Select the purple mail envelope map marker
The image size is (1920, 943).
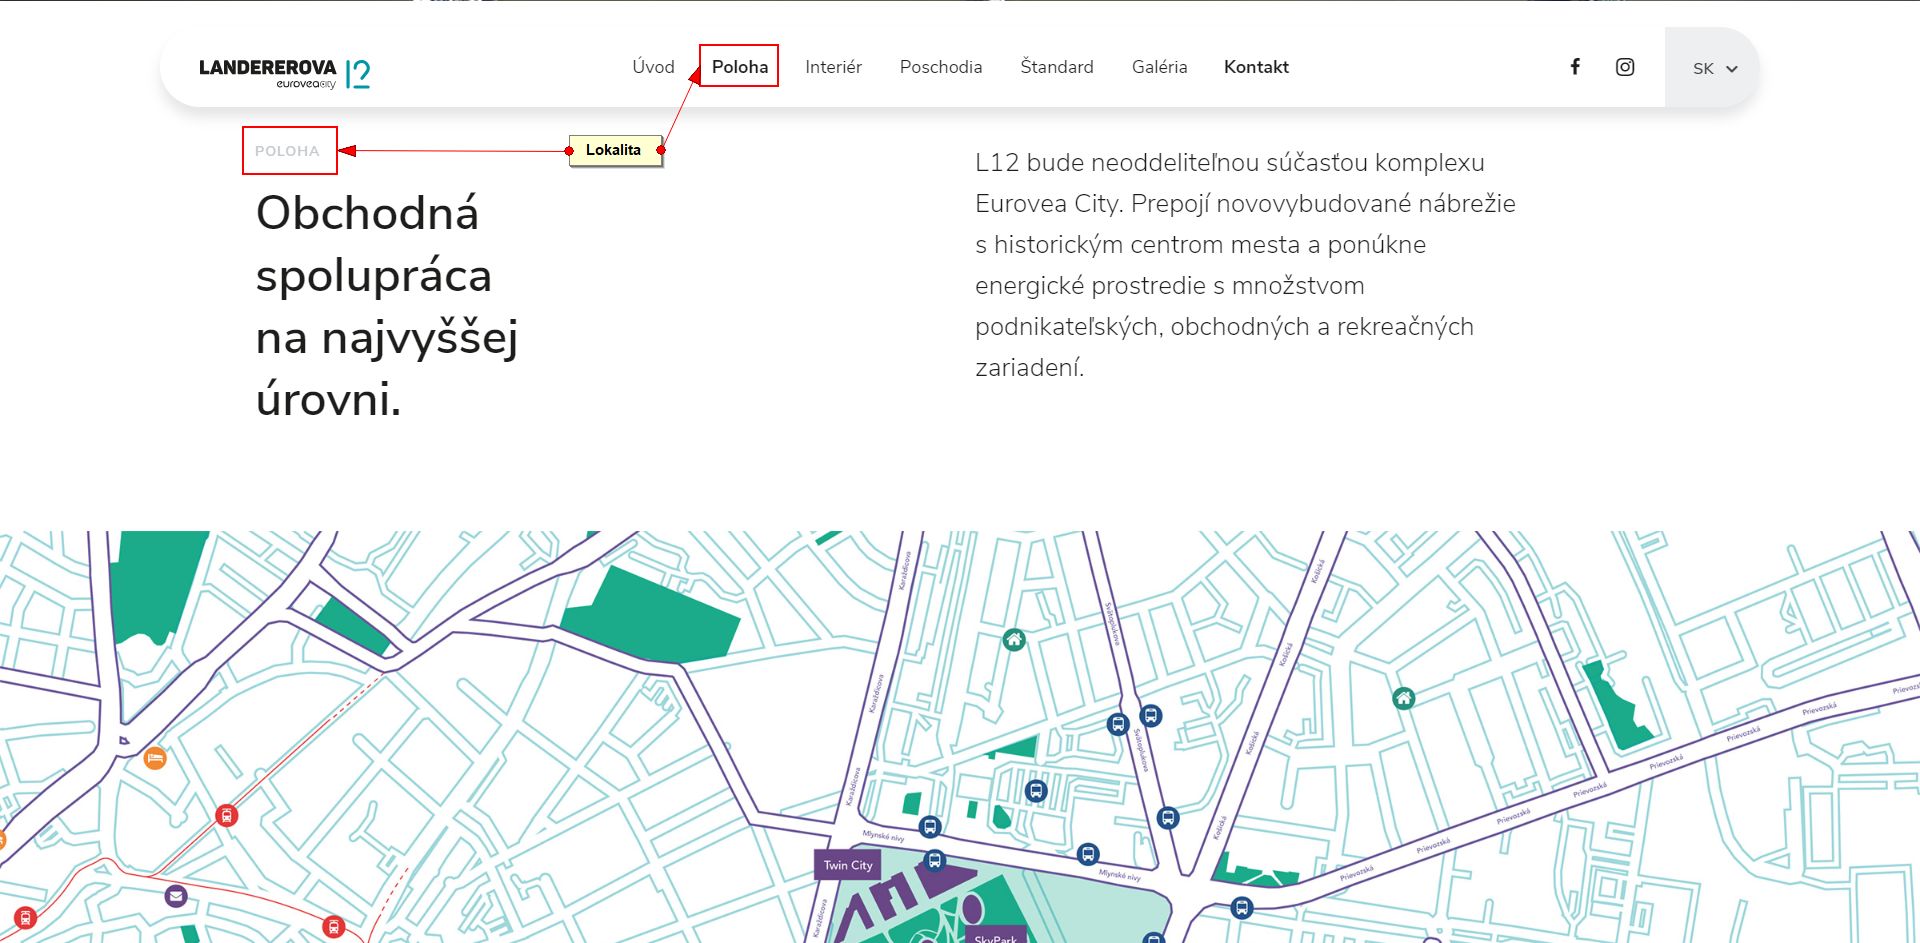click(176, 896)
